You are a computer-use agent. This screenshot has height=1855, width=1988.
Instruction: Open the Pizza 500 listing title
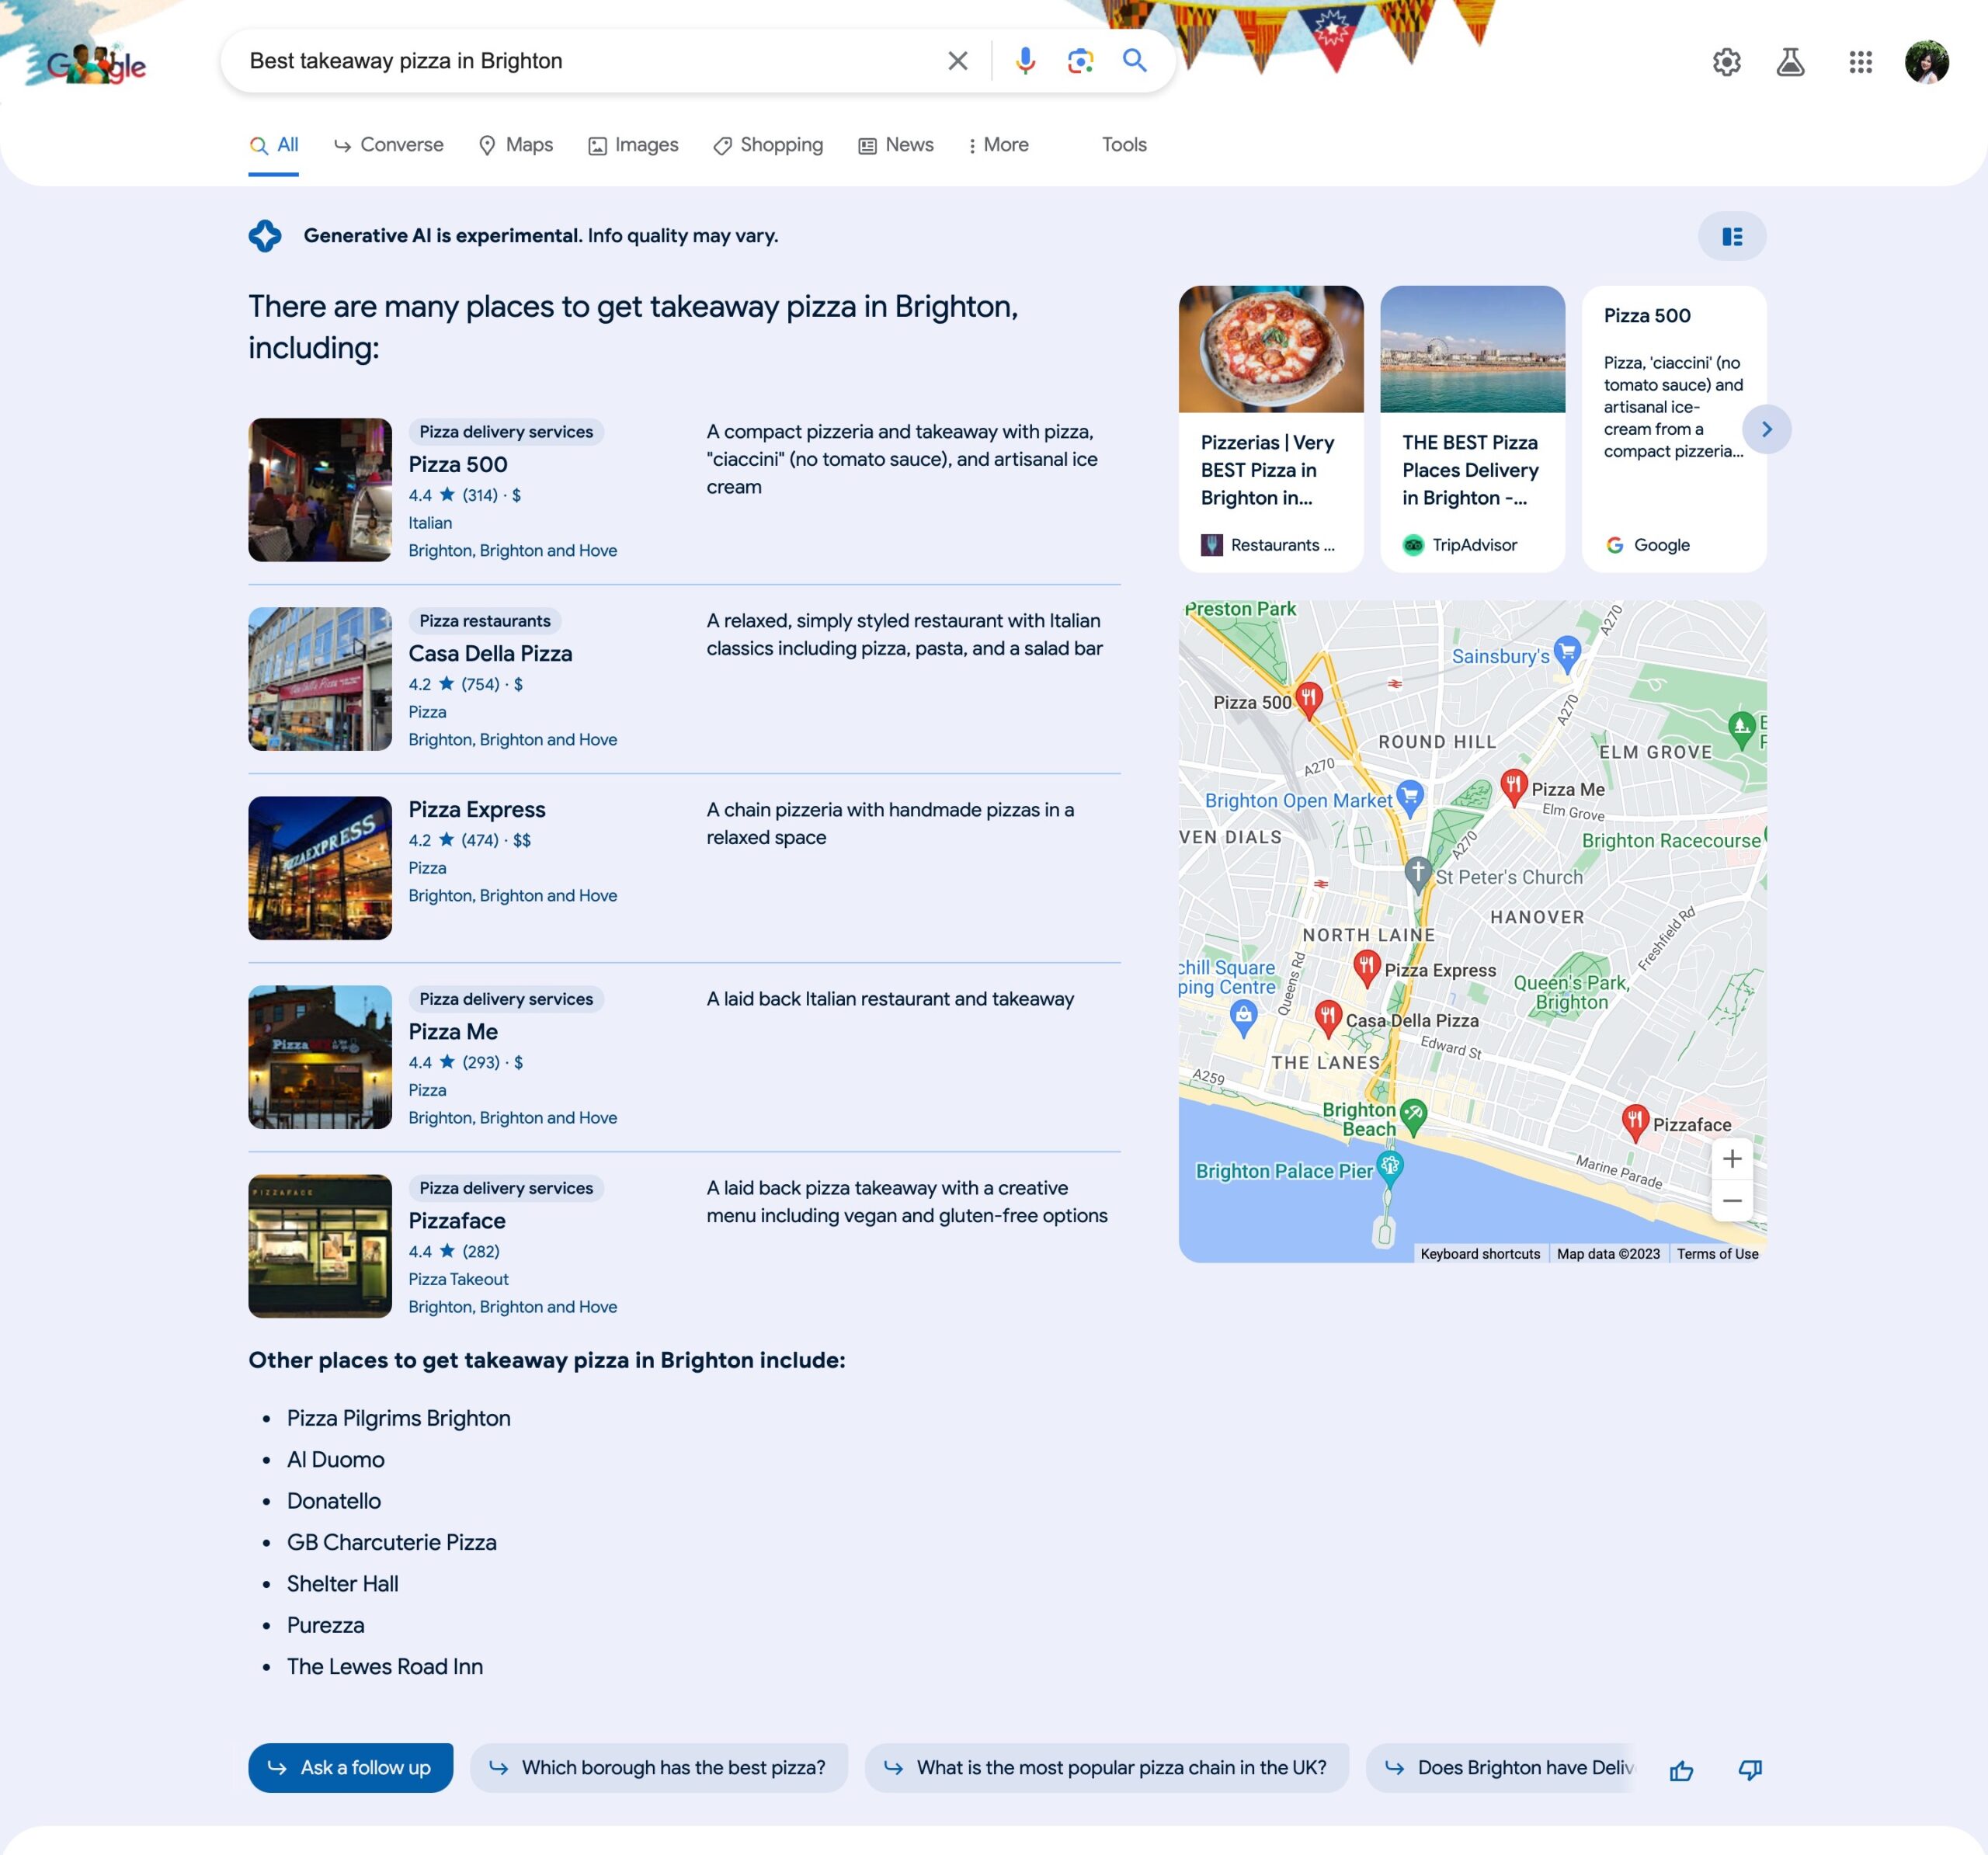[458, 464]
